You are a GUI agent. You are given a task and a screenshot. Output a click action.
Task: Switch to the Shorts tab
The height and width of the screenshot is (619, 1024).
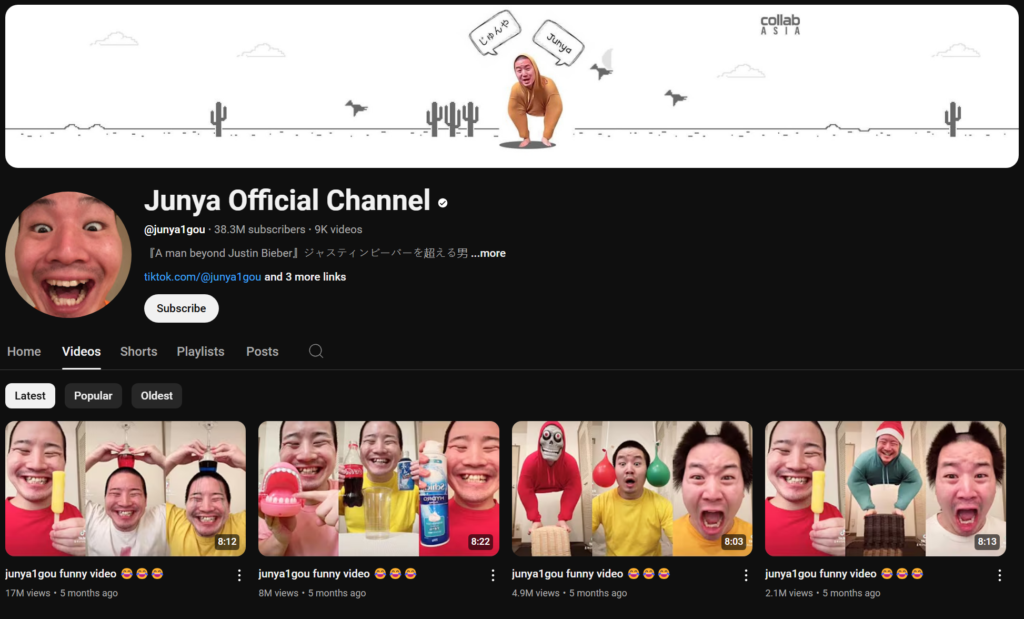coord(138,352)
